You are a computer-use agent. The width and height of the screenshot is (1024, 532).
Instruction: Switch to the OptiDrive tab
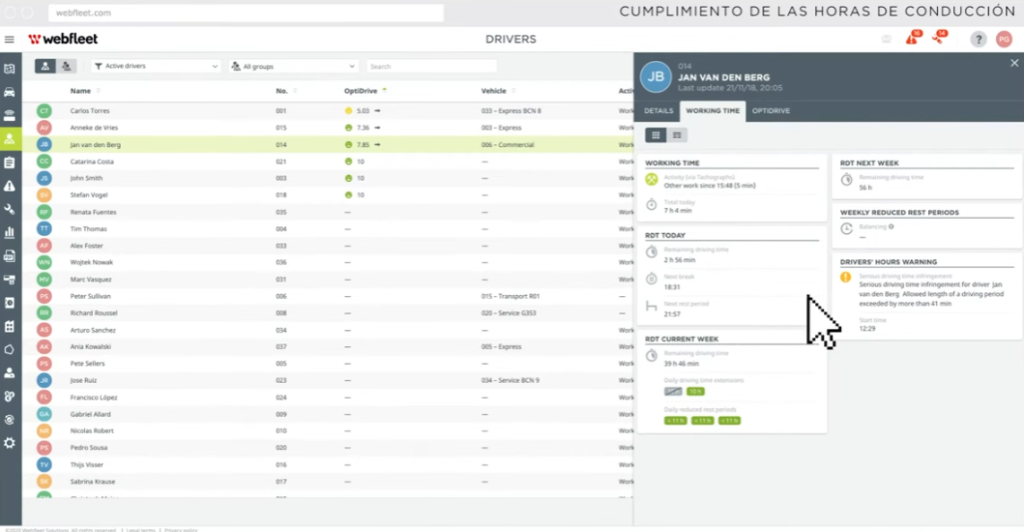771,111
